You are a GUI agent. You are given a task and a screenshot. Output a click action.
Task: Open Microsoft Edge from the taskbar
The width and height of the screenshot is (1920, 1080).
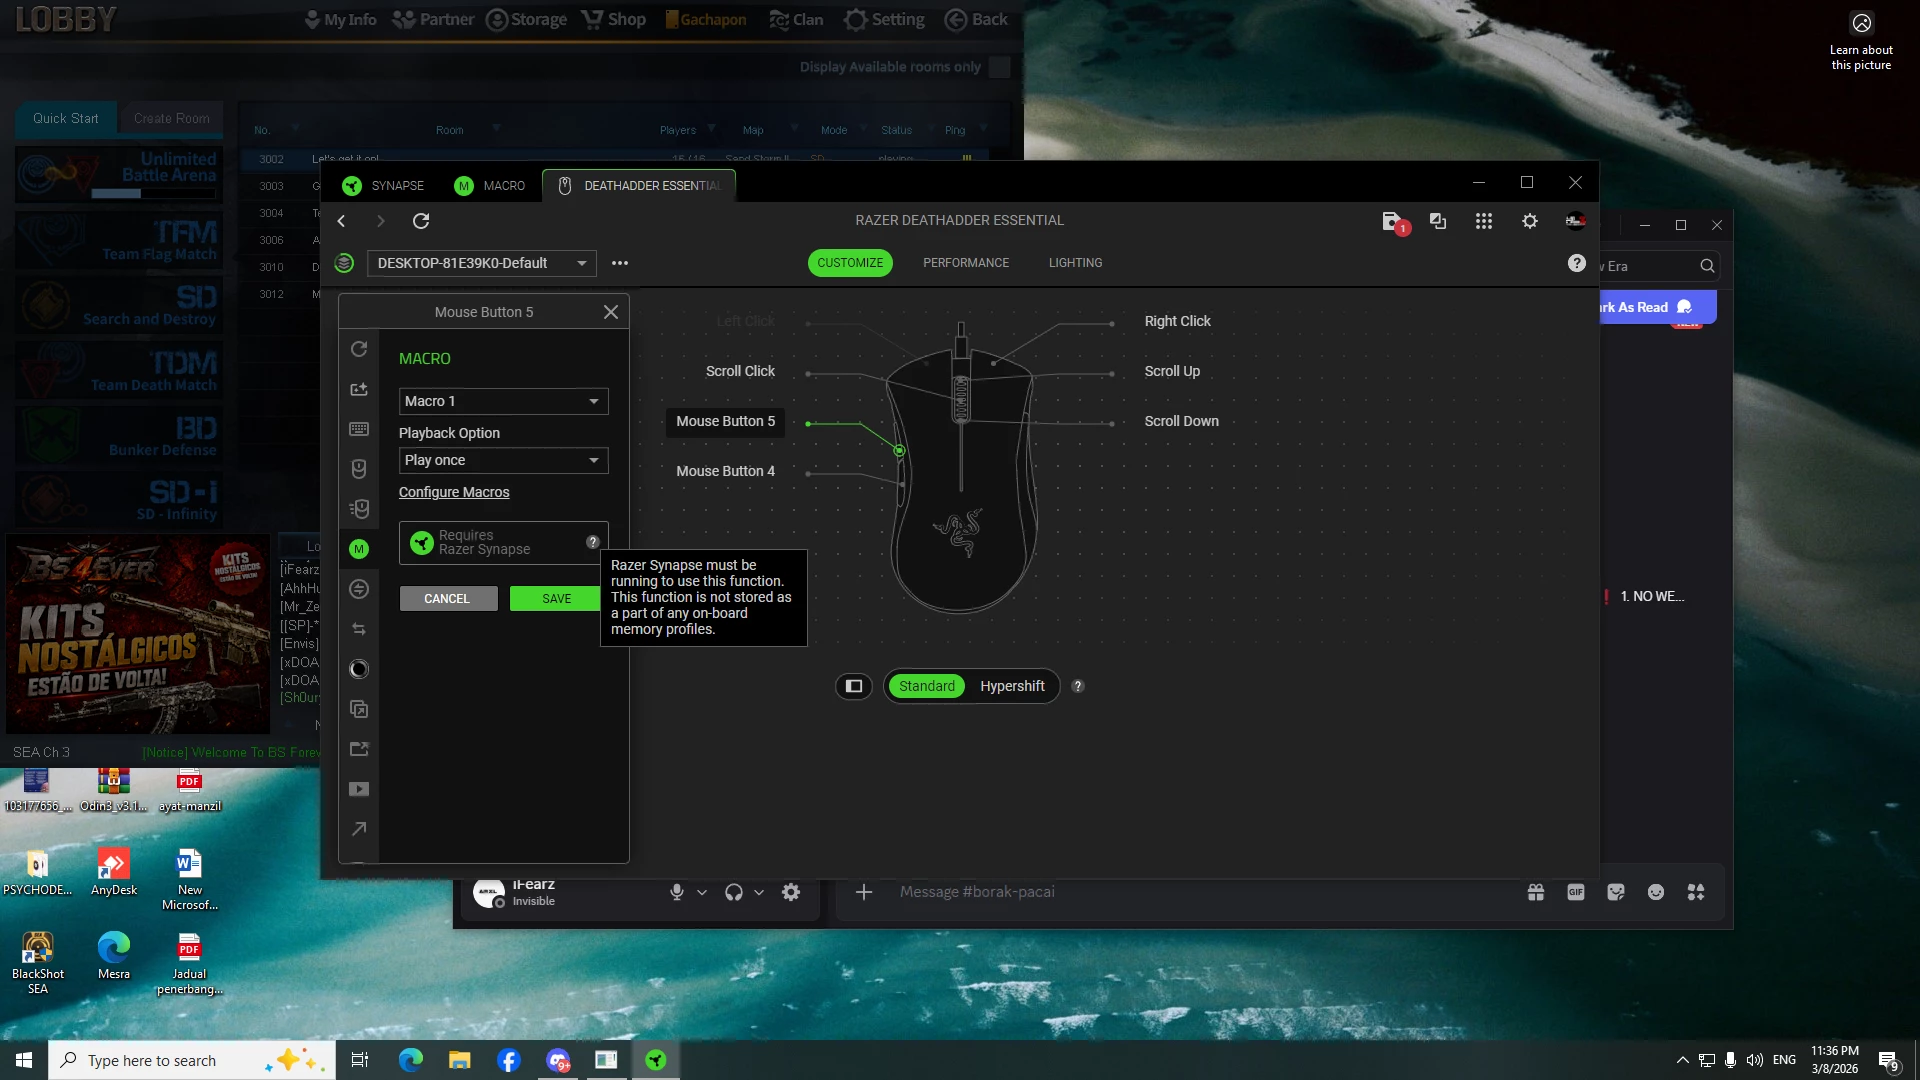(x=410, y=1060)
